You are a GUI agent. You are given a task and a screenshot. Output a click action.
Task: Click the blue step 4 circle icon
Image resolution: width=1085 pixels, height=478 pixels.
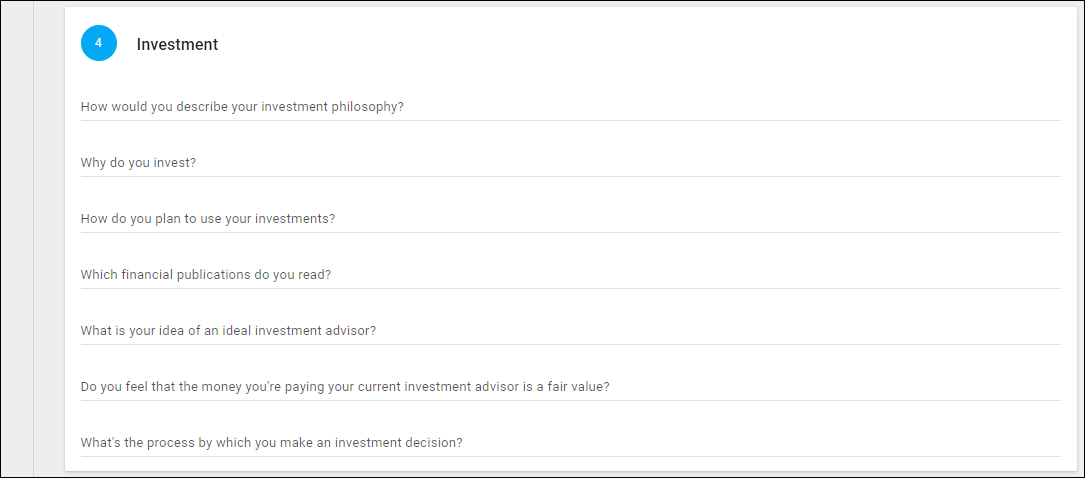tap(98, 44)
